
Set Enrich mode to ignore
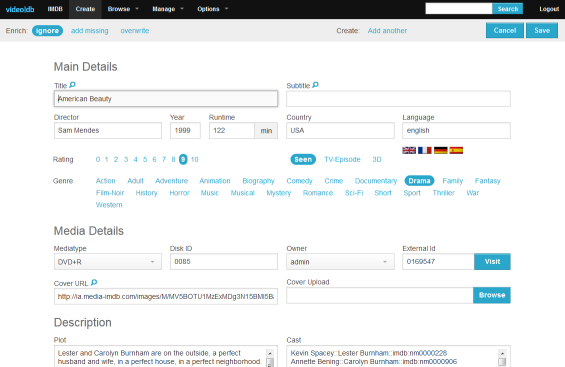(x=47, y=31)
